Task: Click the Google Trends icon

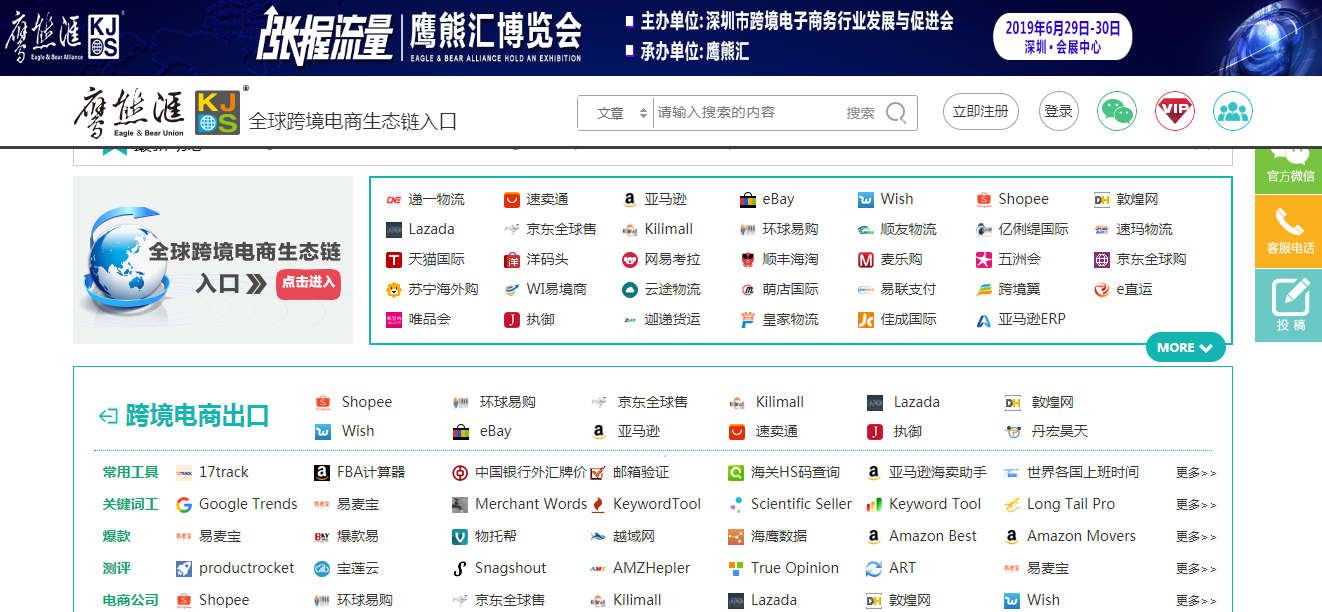Action: coord(184,504)
